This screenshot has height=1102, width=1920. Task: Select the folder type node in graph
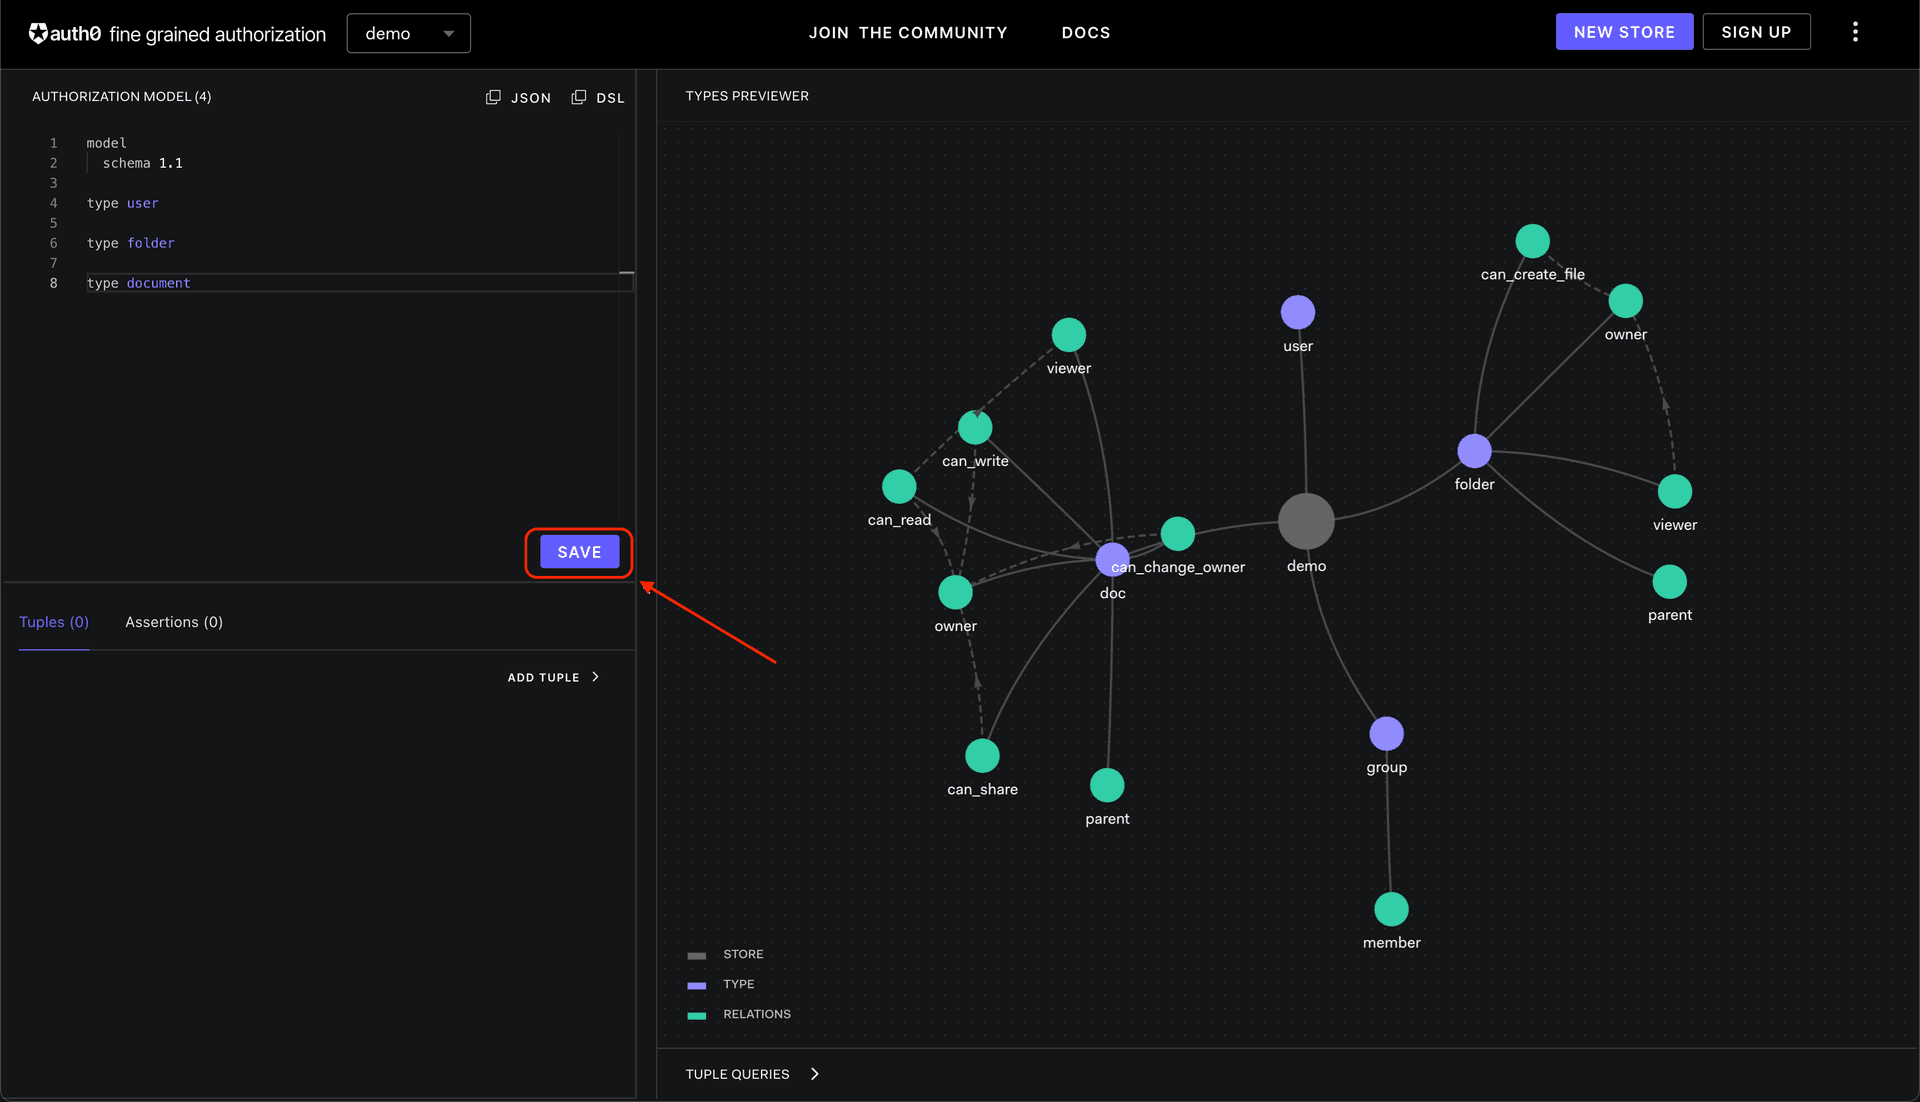pyautogui.click(x=1474, y=451)
